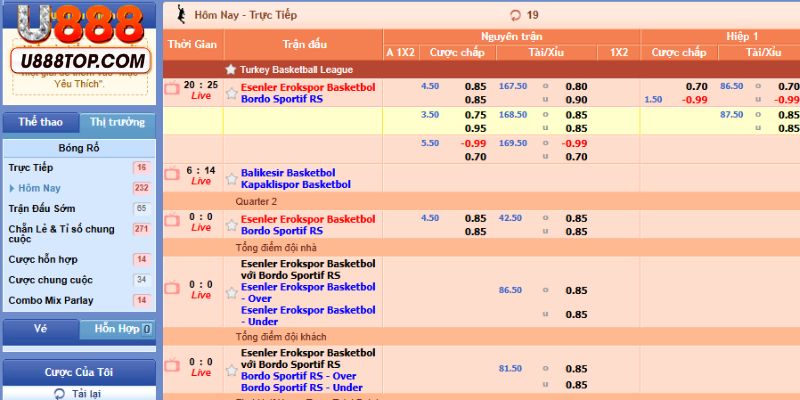Toggle the Turkey Basketball League favorite star

coord(231,70)
